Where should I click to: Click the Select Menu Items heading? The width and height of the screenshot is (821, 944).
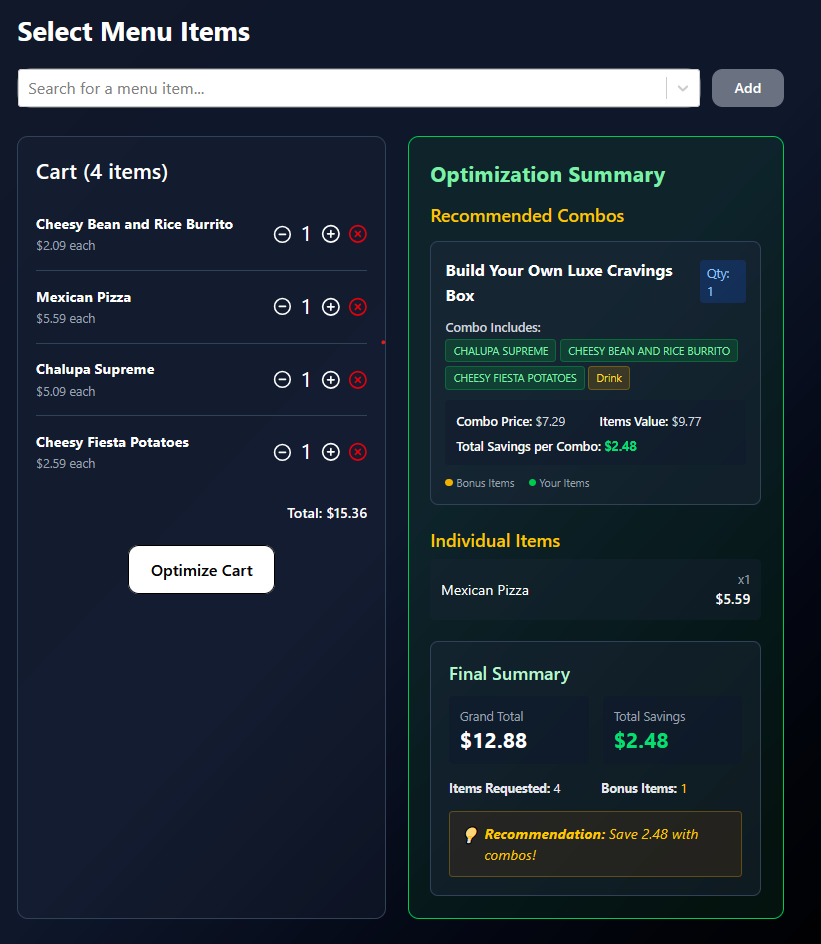[134, 32]
